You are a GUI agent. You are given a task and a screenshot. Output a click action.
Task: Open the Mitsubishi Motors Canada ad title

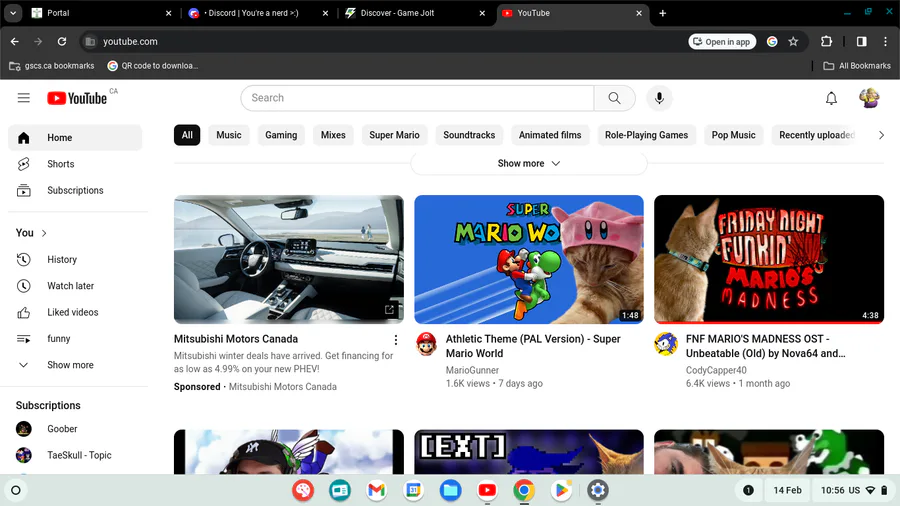pos(236,339)
